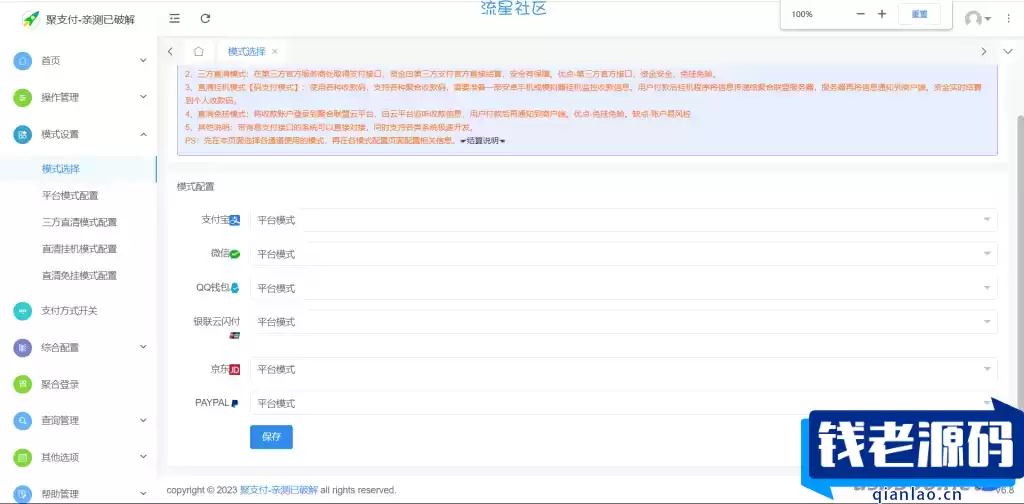This screenshot has width=1024, height=504.
Task: Collapse the 模式设置 menu
Action: pos(143,134)
